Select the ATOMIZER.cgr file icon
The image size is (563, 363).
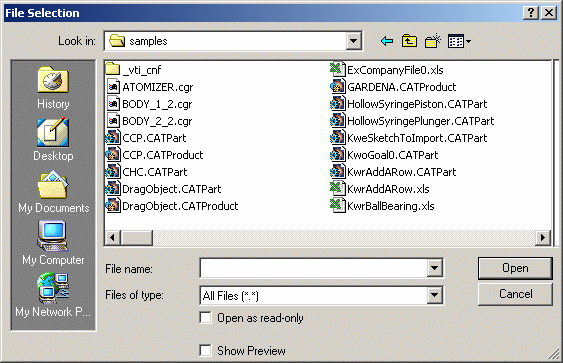[113, 87]
